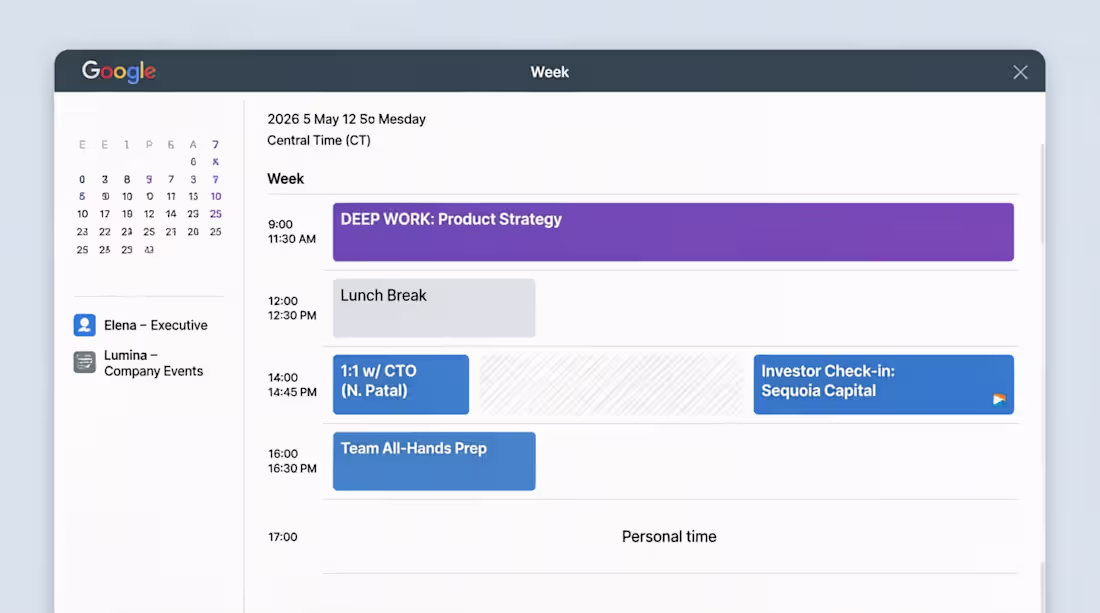Viewport: 1100px width, 613px height.
Task: Open DEEP WORK: Product Strategy event
Action: pos(673,232)
